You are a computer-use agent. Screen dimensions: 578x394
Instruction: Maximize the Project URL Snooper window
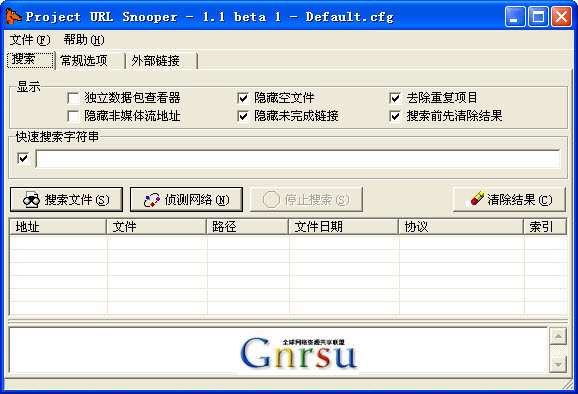(x=538, y=17)
